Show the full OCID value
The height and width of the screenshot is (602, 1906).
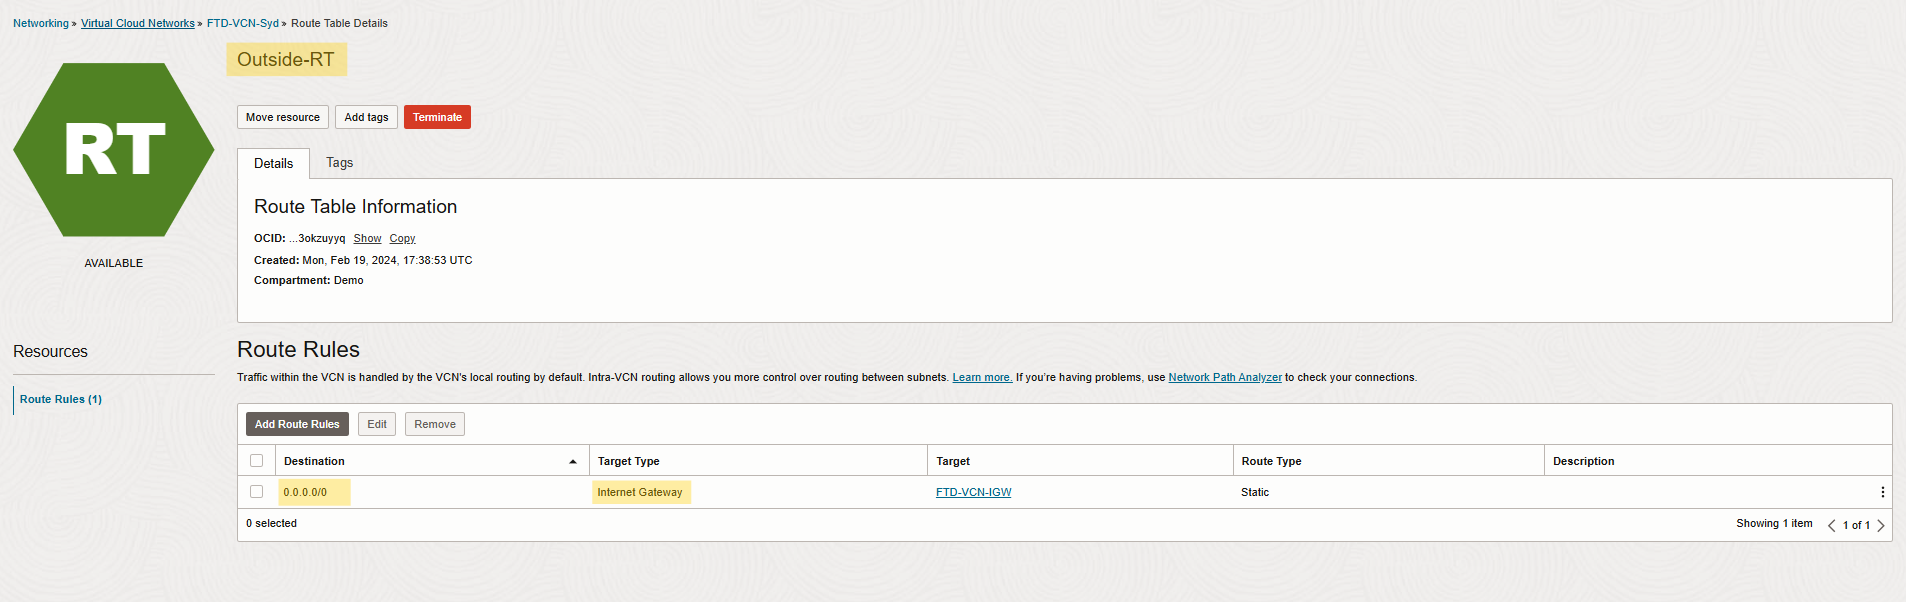coord(367,238)
